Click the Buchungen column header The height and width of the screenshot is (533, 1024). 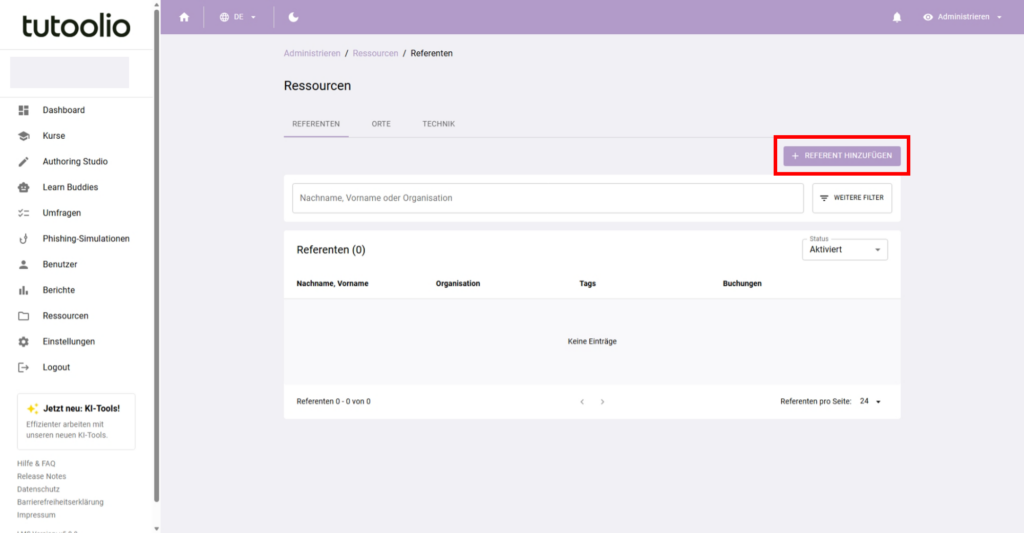(742, 283)
